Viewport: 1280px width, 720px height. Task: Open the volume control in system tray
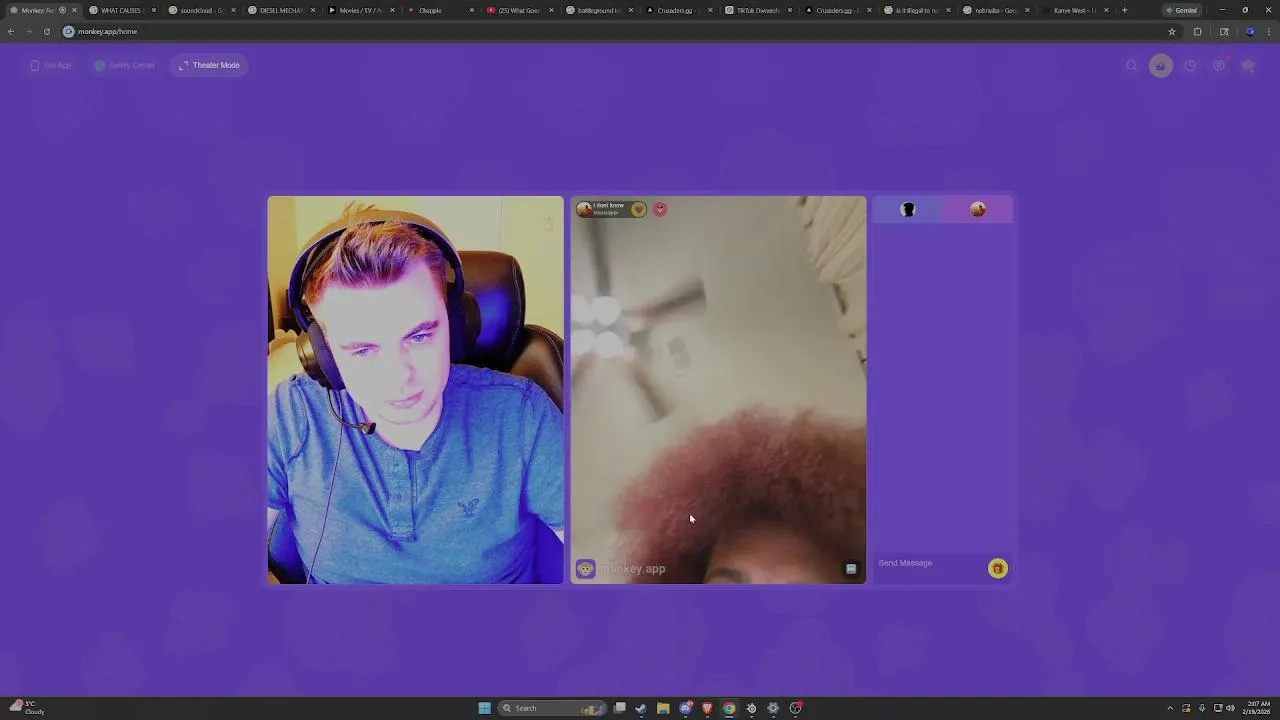pos(1230,708)
